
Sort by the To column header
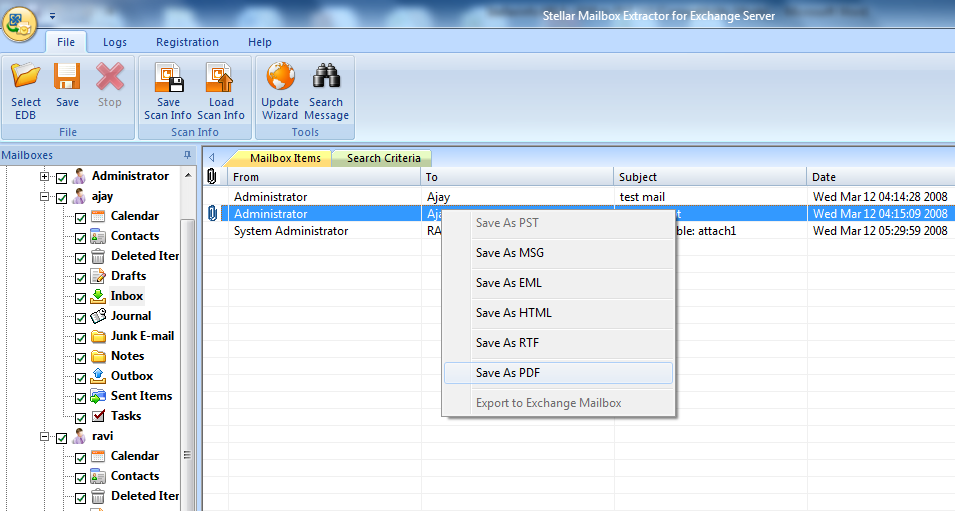(517, 177)
